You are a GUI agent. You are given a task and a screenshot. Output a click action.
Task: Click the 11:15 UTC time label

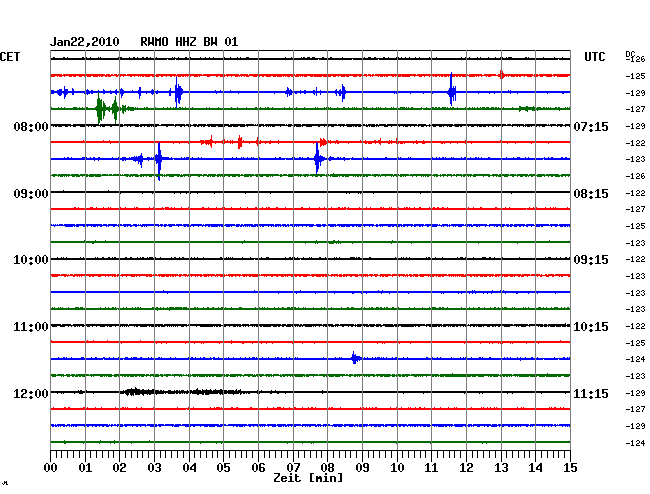point(591,393)
